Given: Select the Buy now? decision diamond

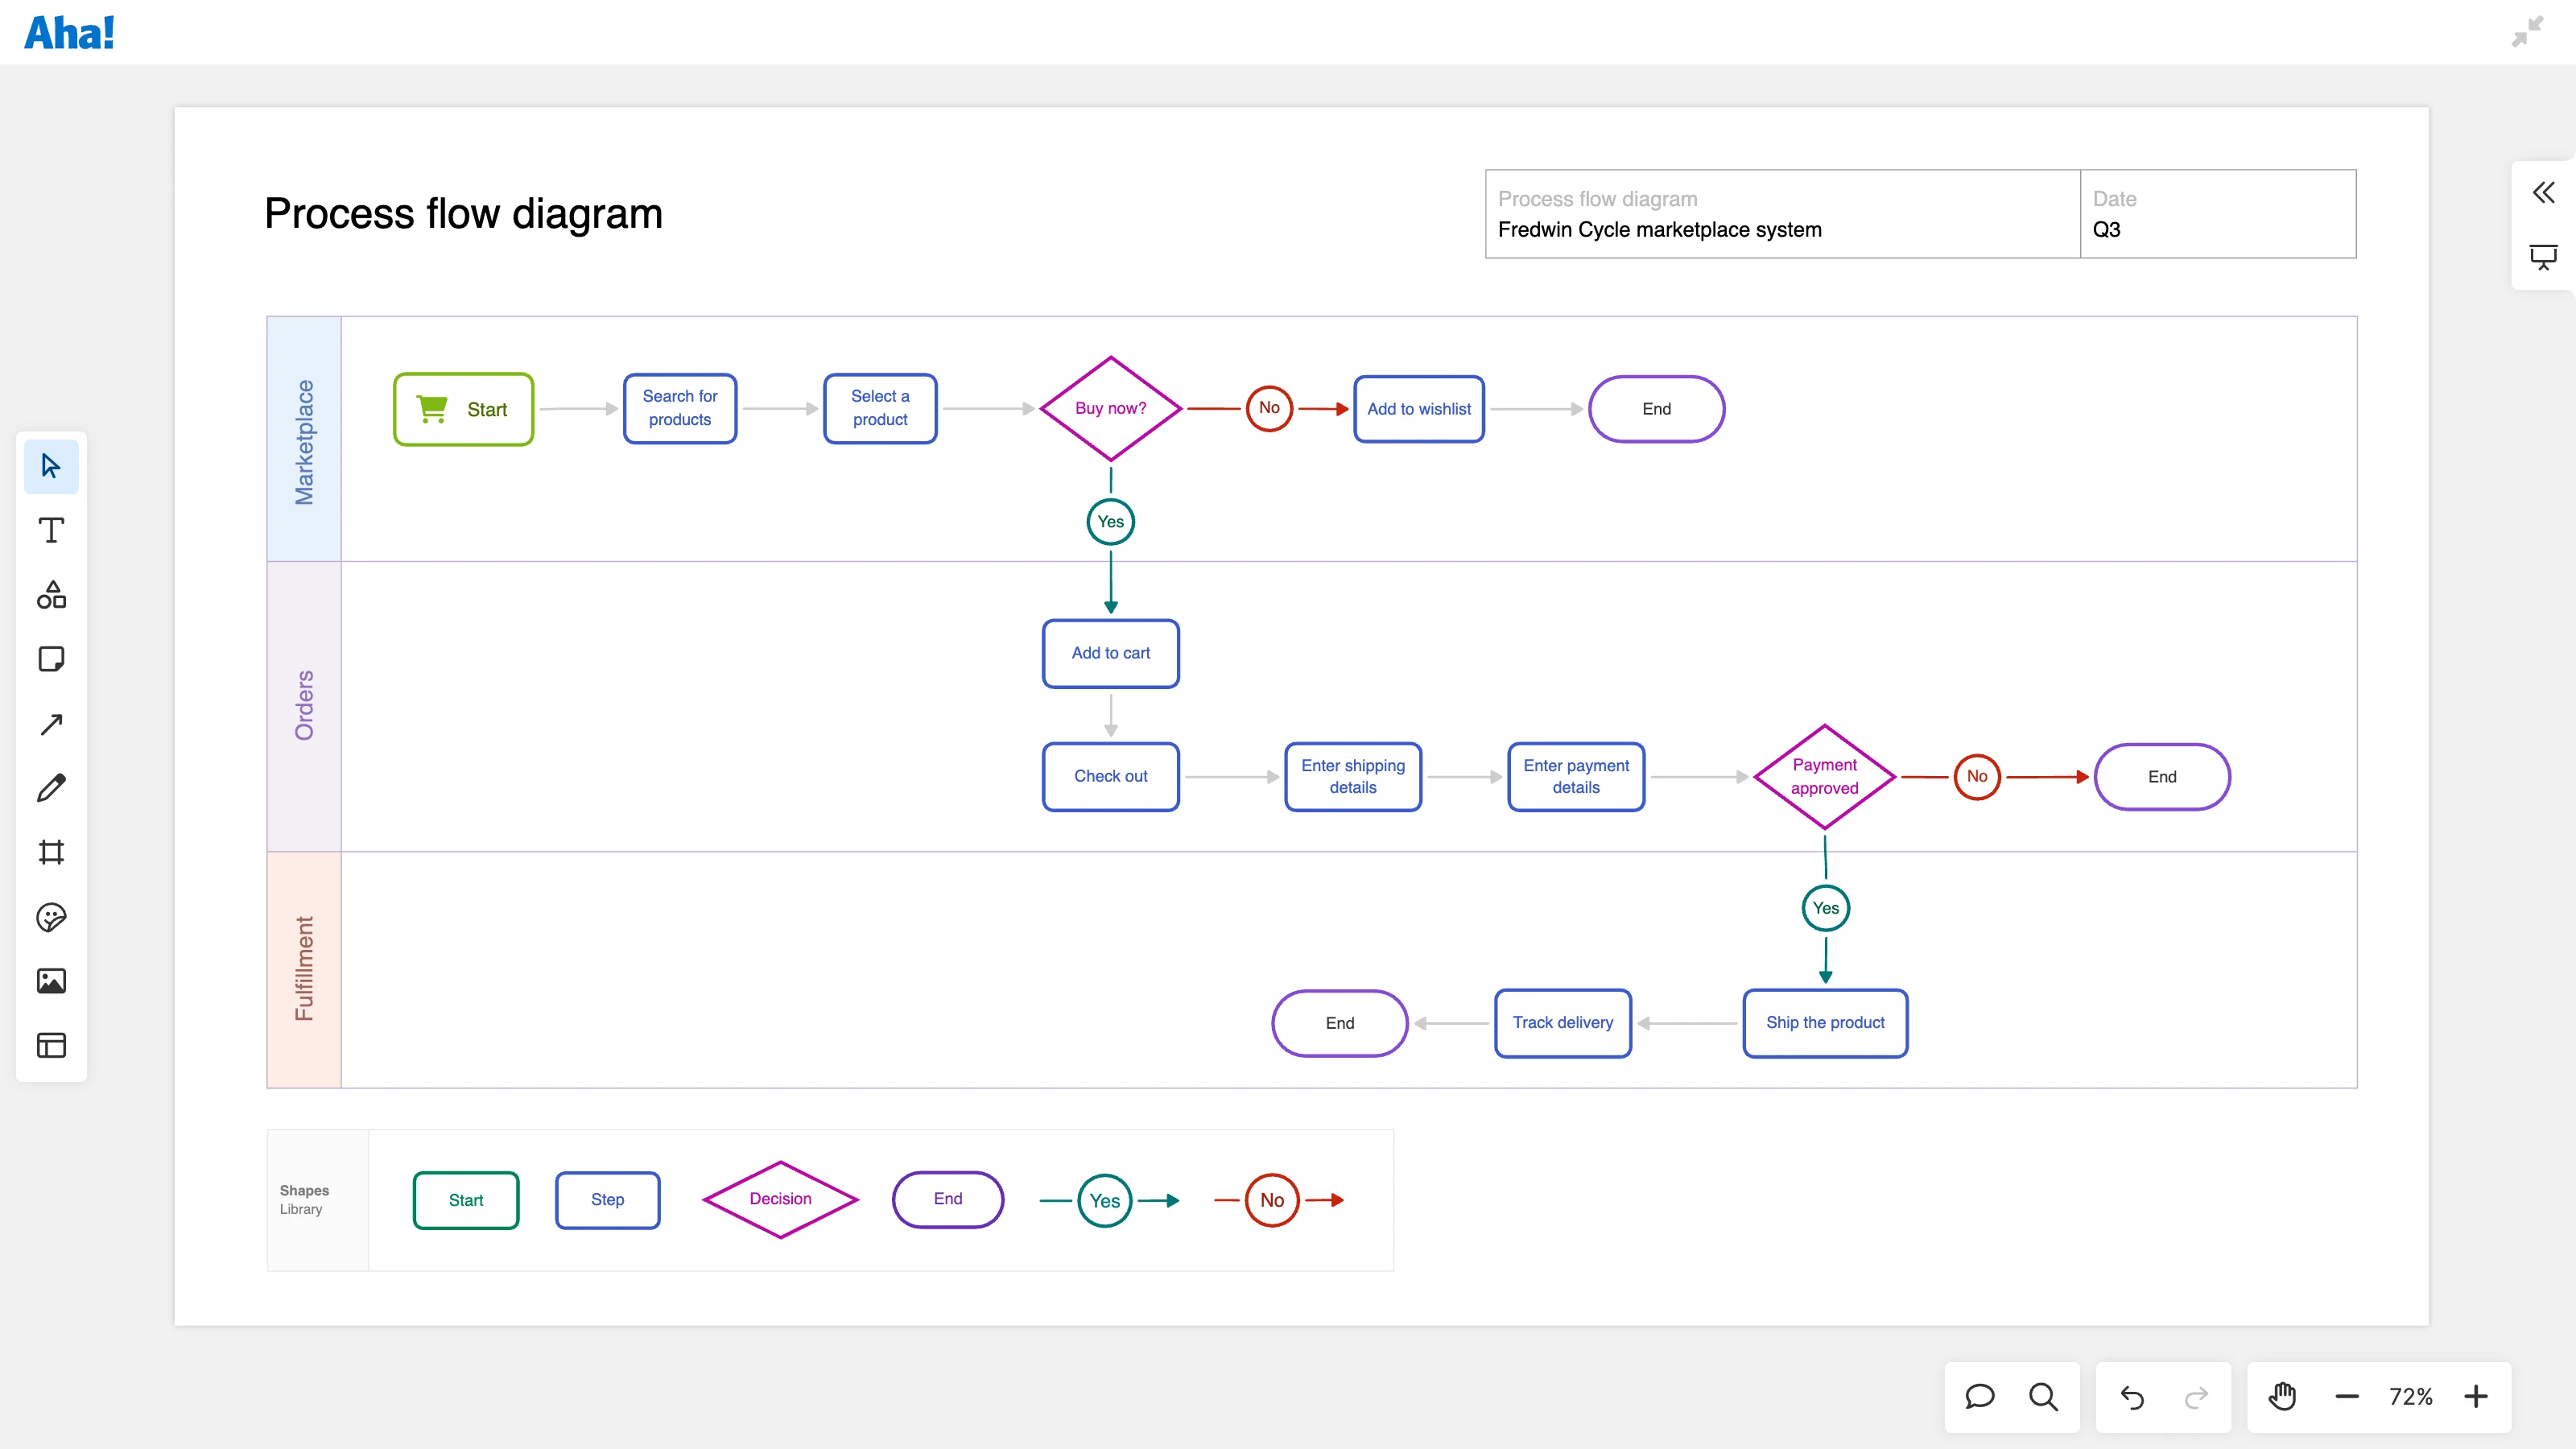Looking at the screenshot, I should [x=1110, y=408].
